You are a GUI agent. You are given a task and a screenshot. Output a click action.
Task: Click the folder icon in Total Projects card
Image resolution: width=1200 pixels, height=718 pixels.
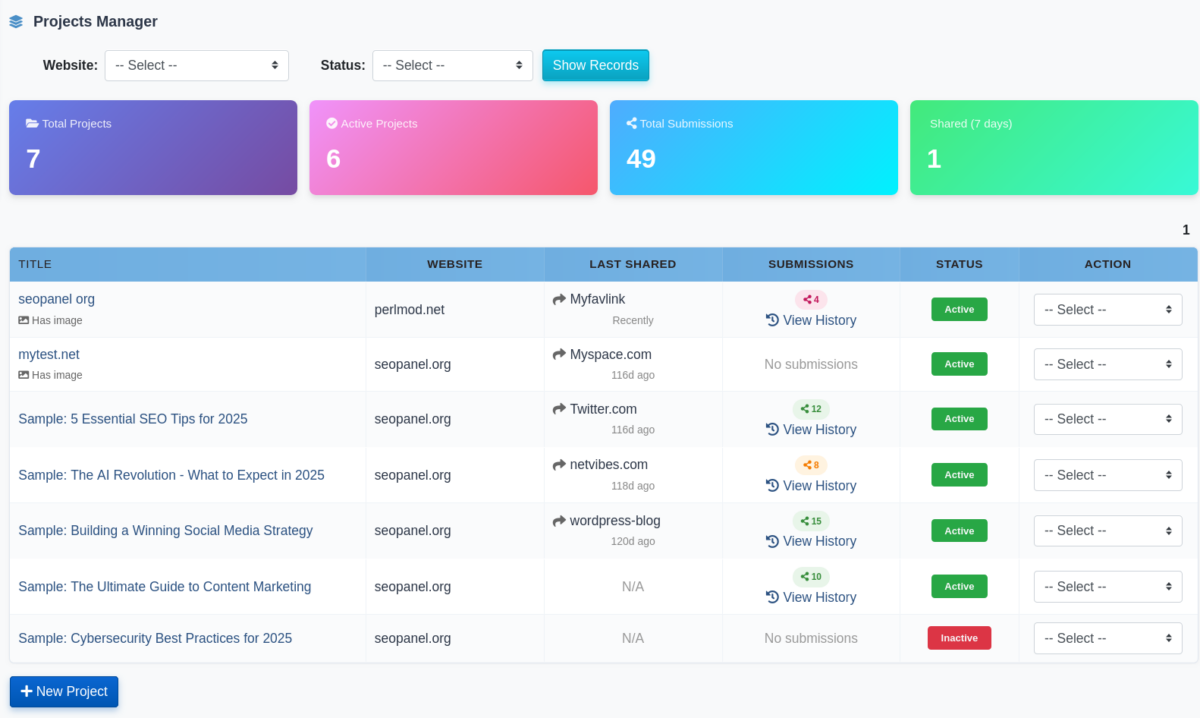(32, 124)
